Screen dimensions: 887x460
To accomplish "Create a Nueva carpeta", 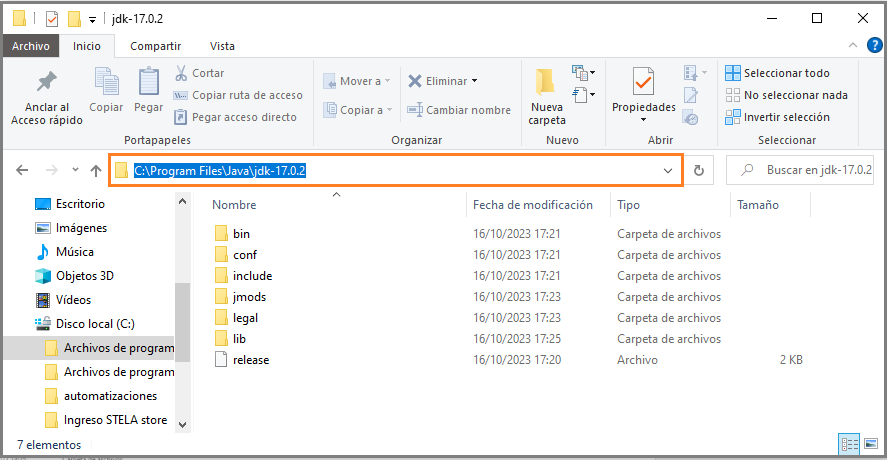I will tap(546, 96).
